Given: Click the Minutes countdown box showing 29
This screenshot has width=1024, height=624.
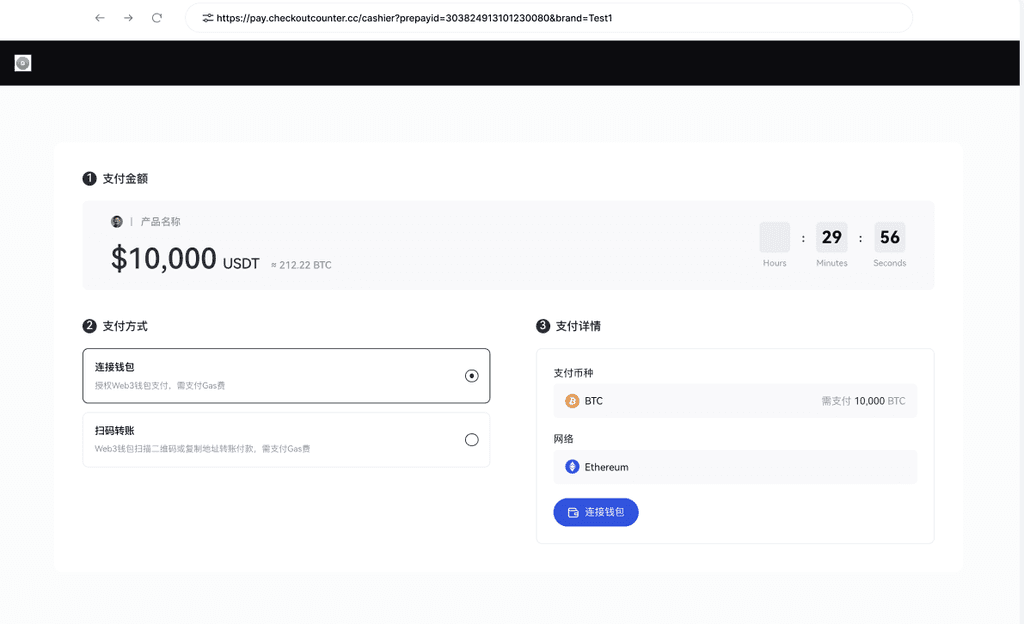Looking at the screenshot, I should tap(831, 238).
